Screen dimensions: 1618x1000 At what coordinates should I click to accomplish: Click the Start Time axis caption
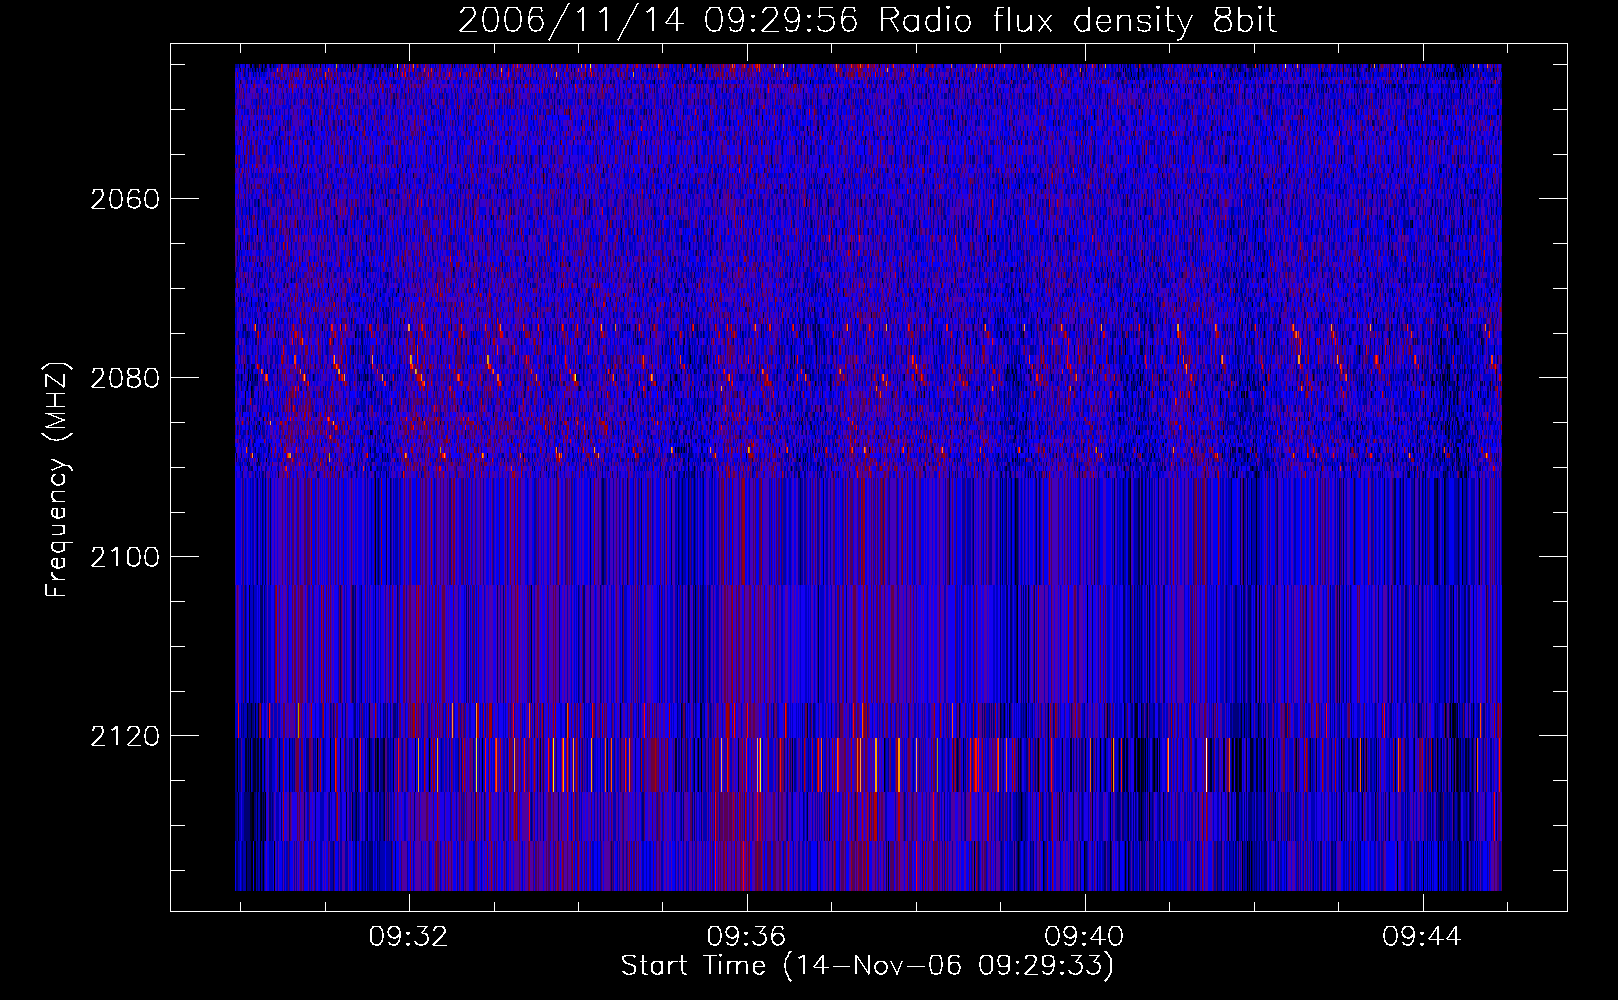point(867,966)
